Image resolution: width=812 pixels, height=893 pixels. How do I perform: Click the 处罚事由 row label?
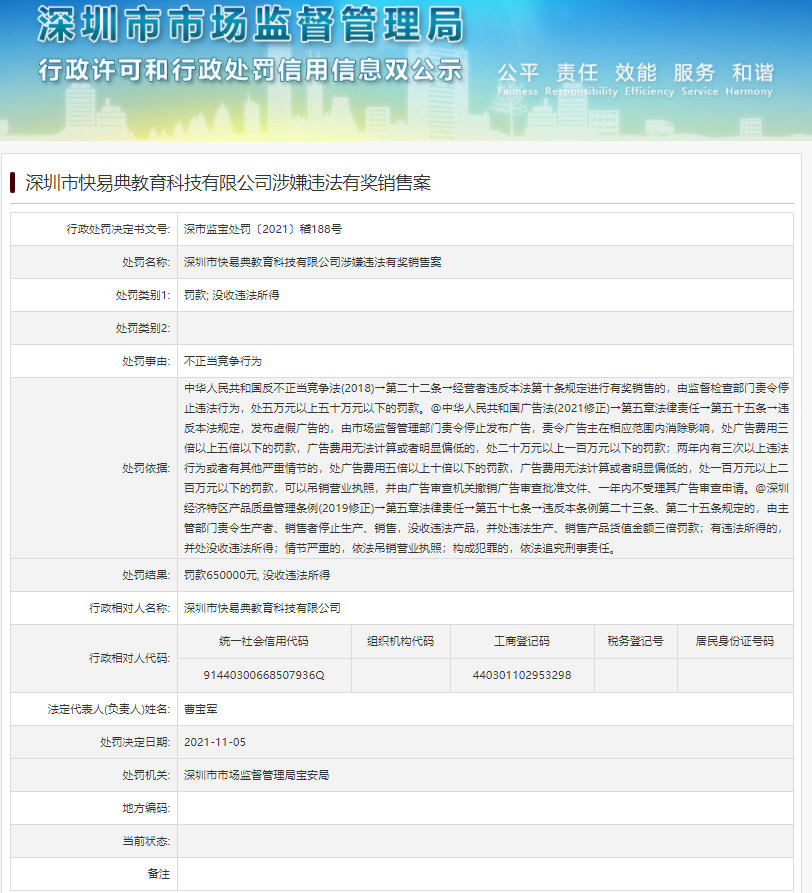[146, 361]
